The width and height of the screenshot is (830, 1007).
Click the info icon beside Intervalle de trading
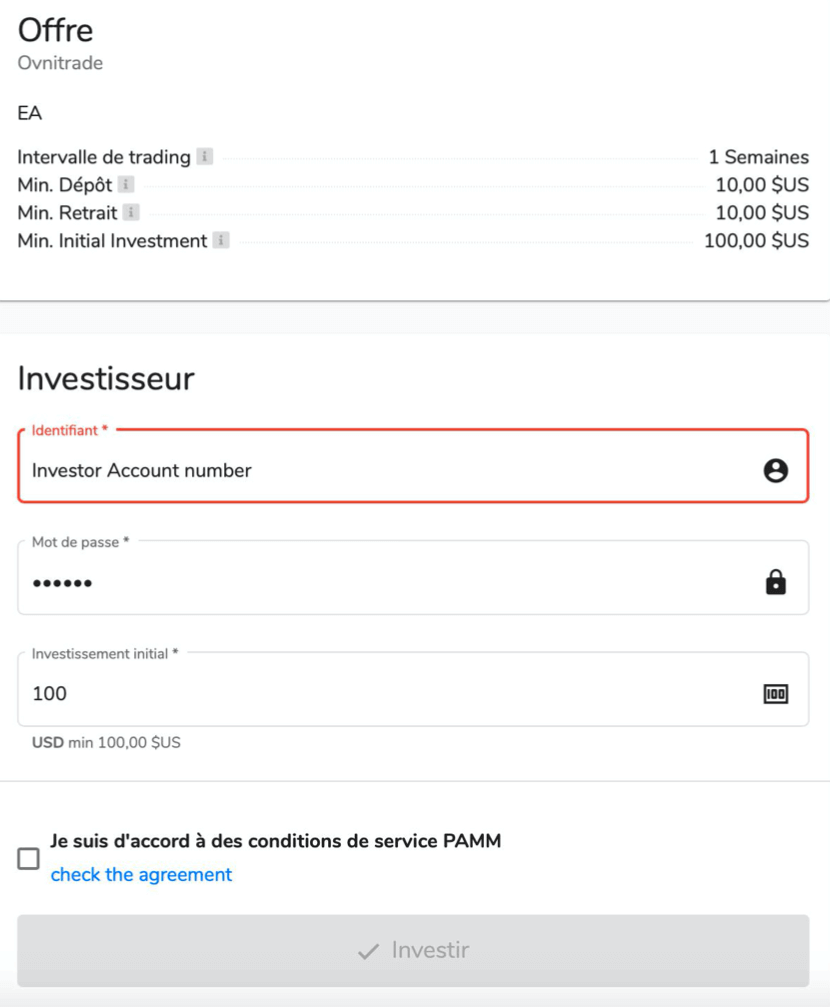pos(204,157)
